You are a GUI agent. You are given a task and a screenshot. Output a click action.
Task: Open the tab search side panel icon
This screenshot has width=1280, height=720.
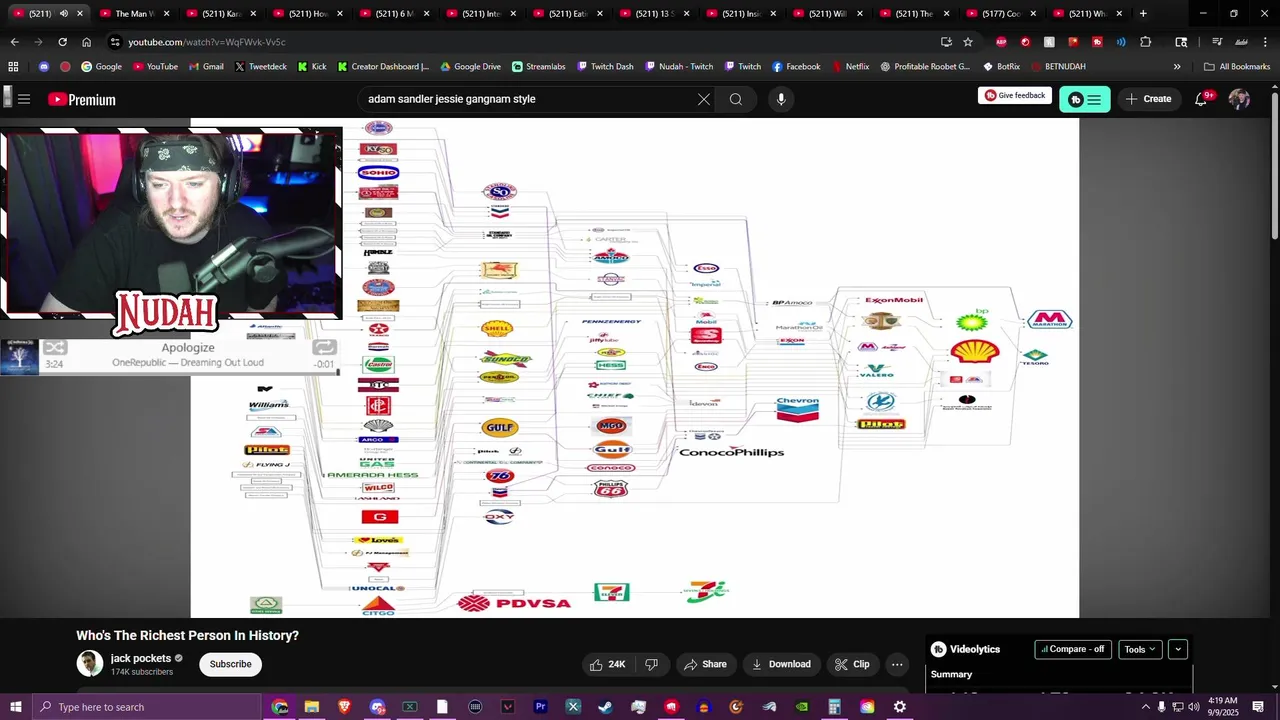(1181, 42)
